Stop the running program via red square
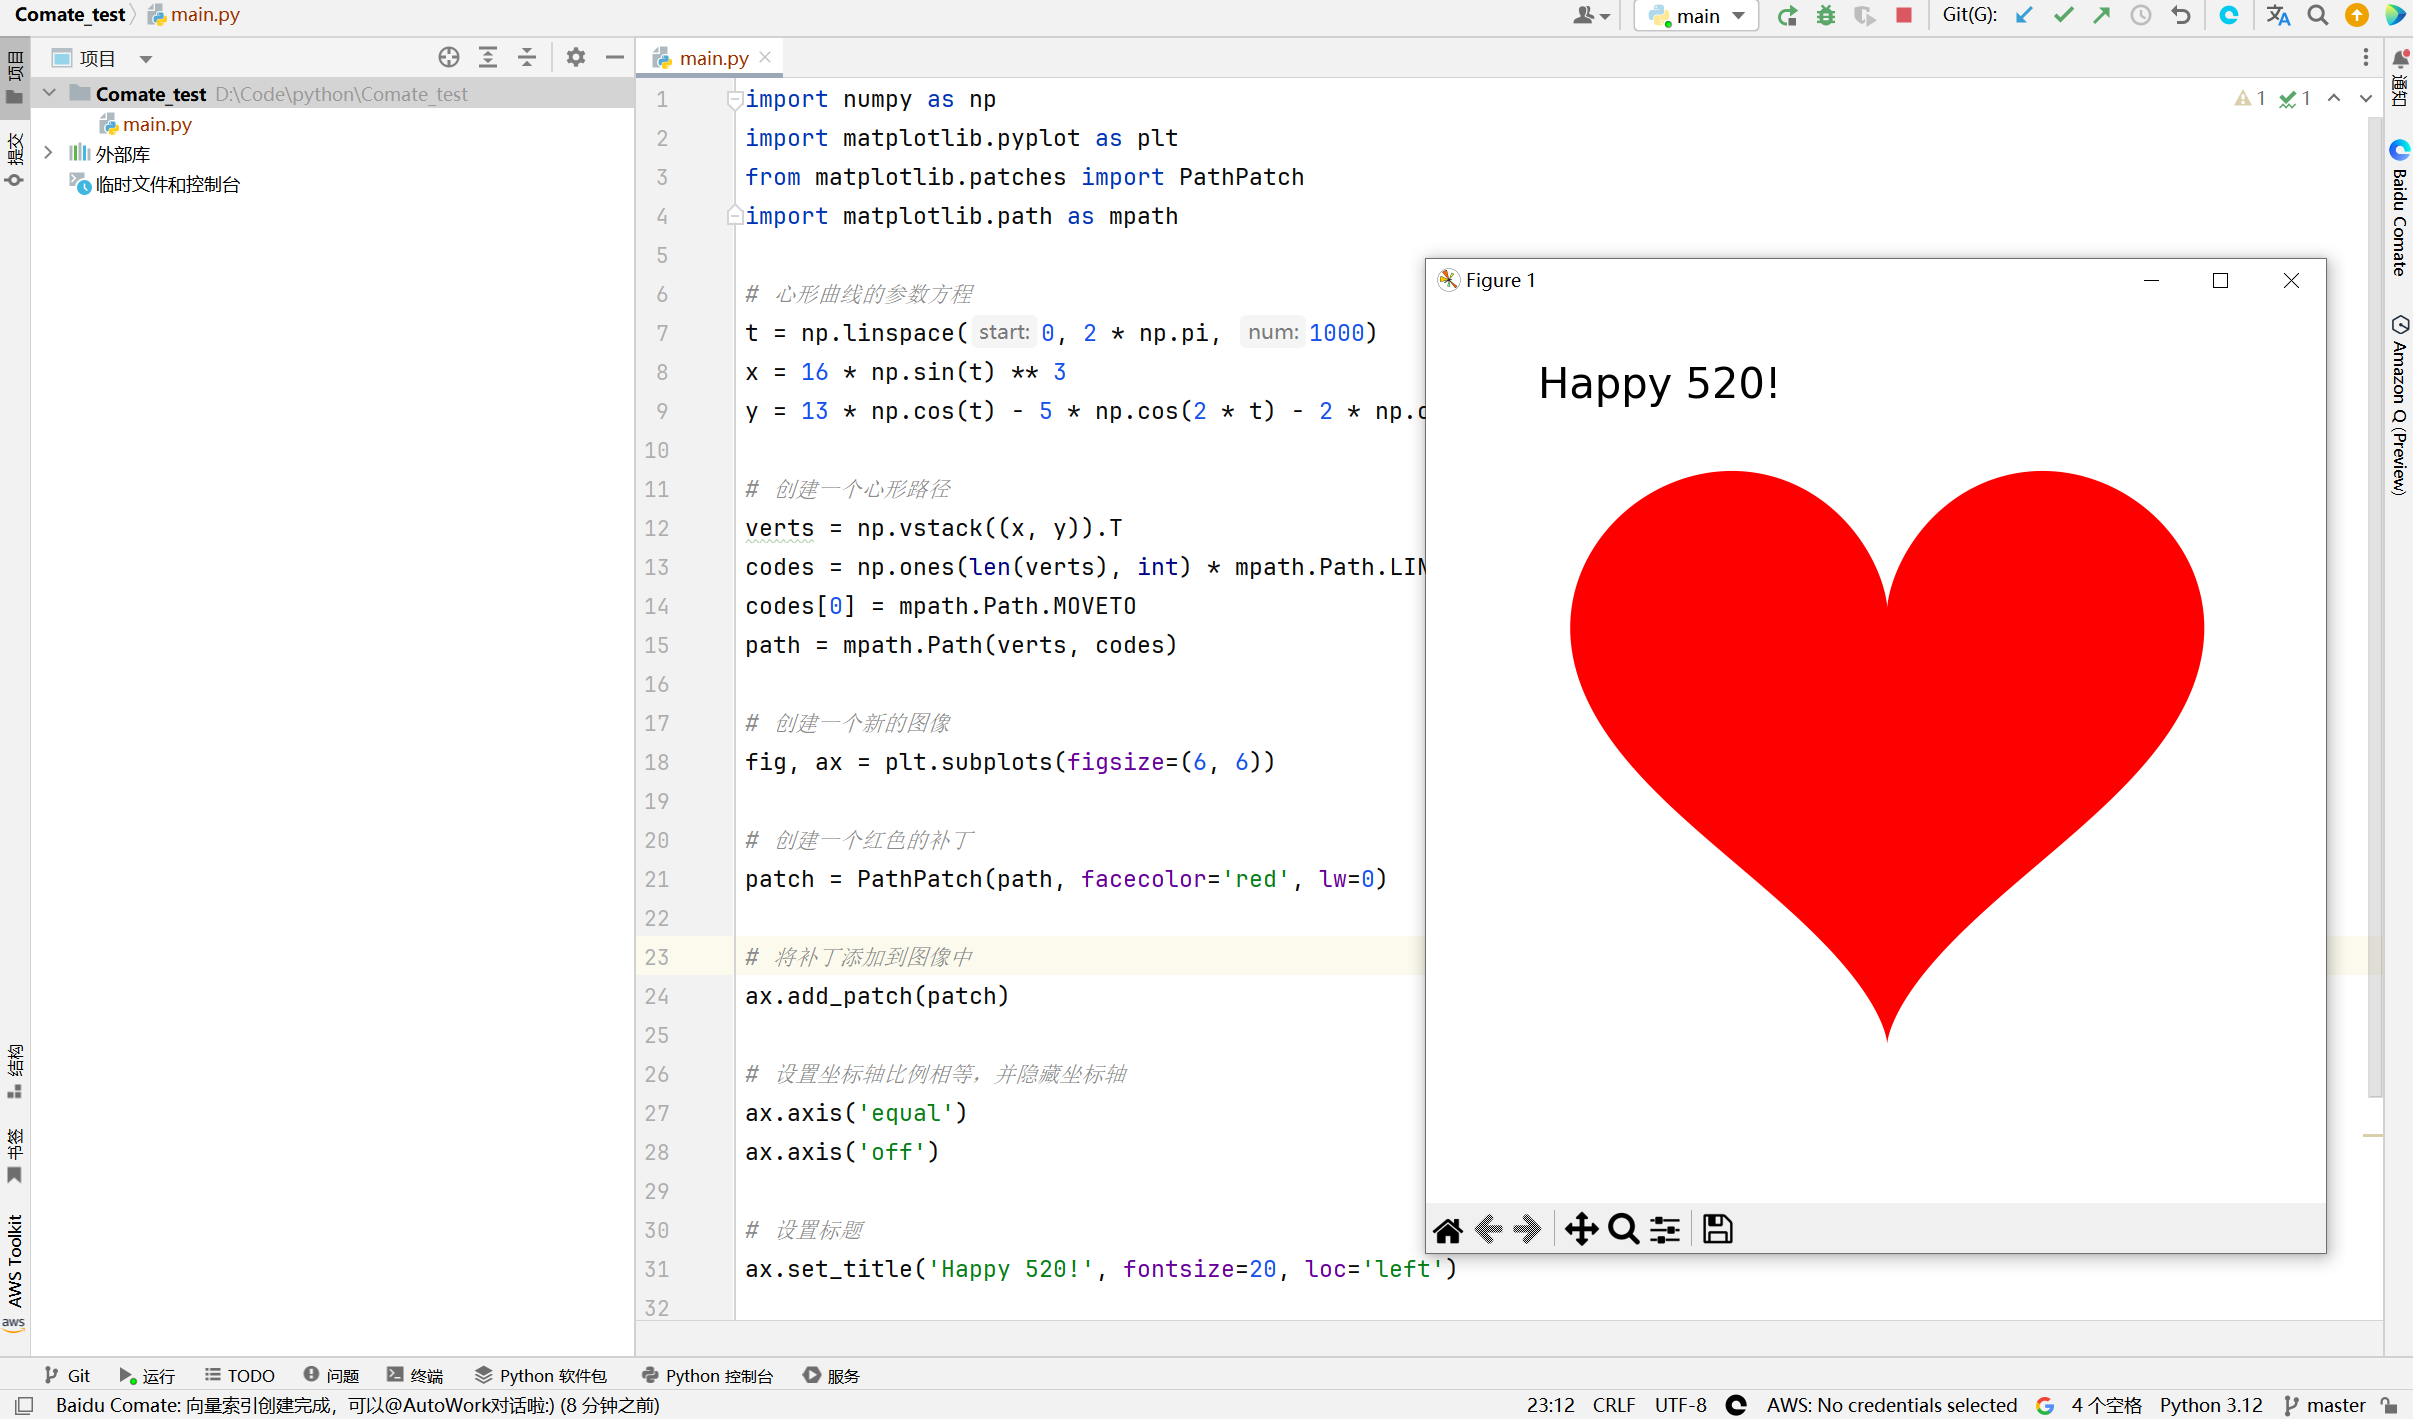The image size is (2413, 1419). pos(1904,15)
